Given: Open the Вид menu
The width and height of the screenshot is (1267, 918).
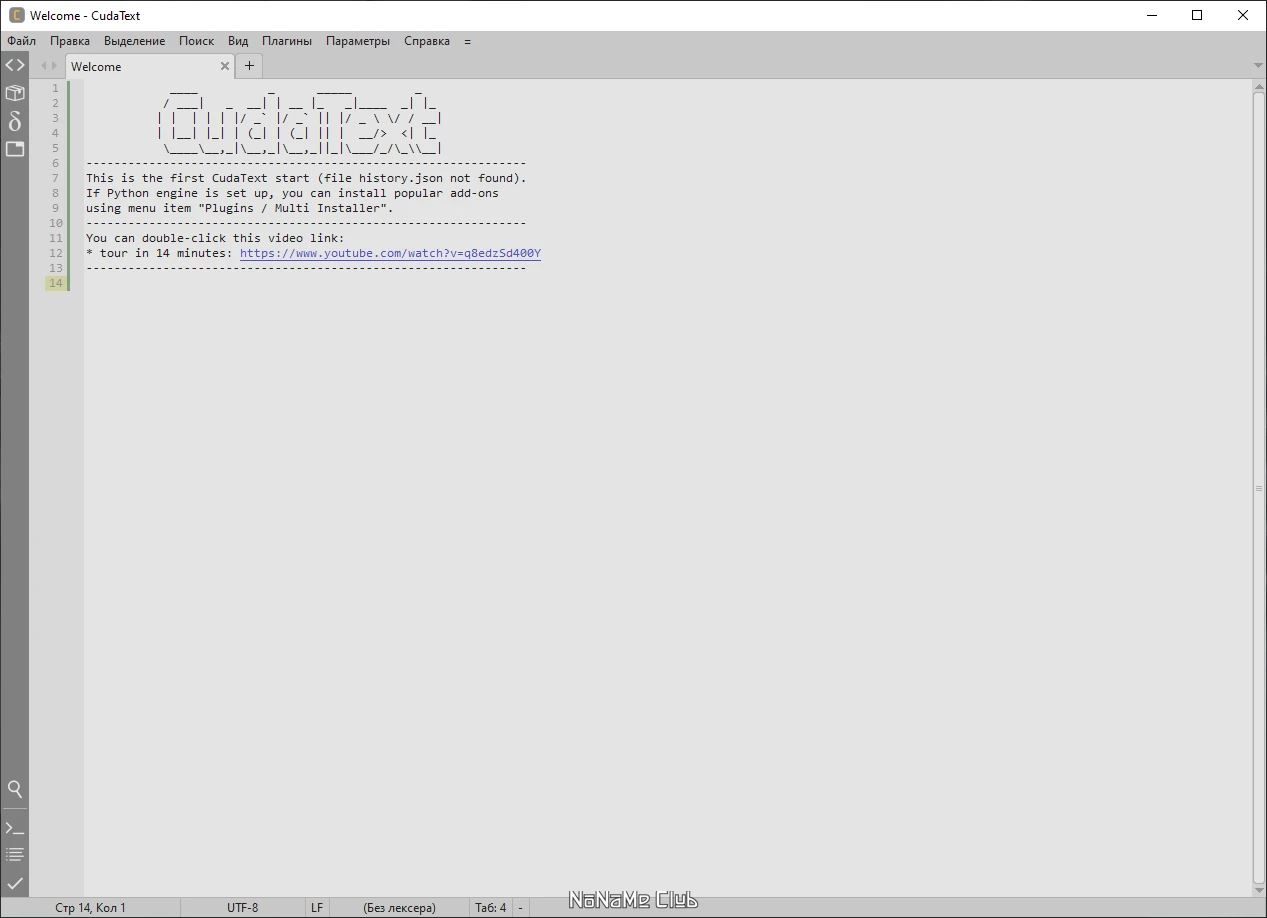Looking at the screenshot, I should click(x=238, y=41).
